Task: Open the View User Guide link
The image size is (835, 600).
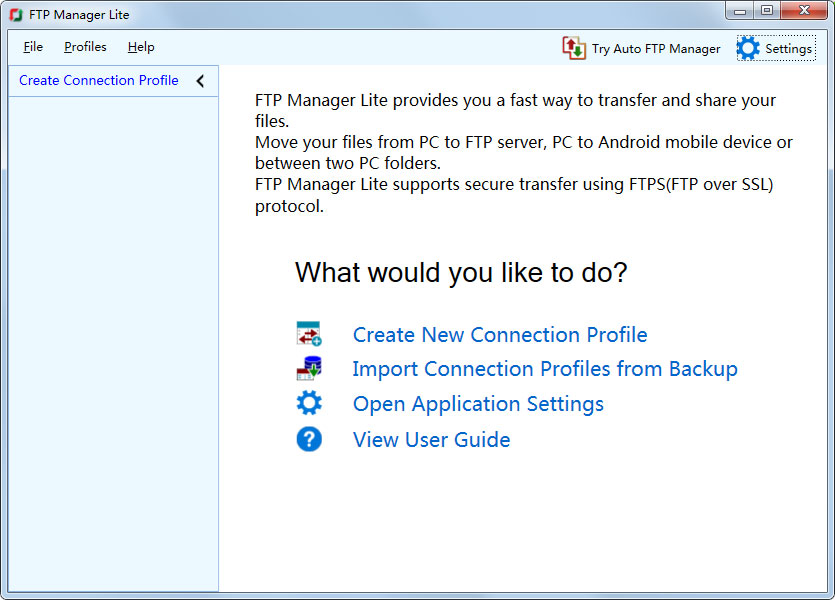Action: (x=431, y=439)
